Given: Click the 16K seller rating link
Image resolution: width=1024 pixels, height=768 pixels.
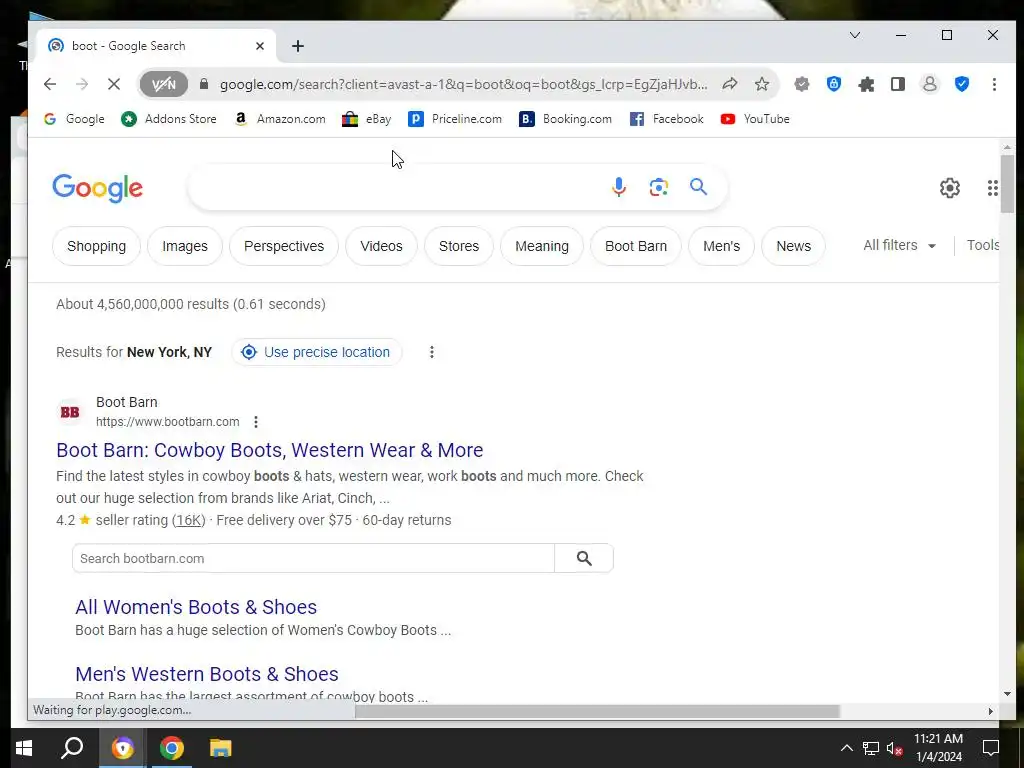Looking at the screenshot, I should coord(188,520).
